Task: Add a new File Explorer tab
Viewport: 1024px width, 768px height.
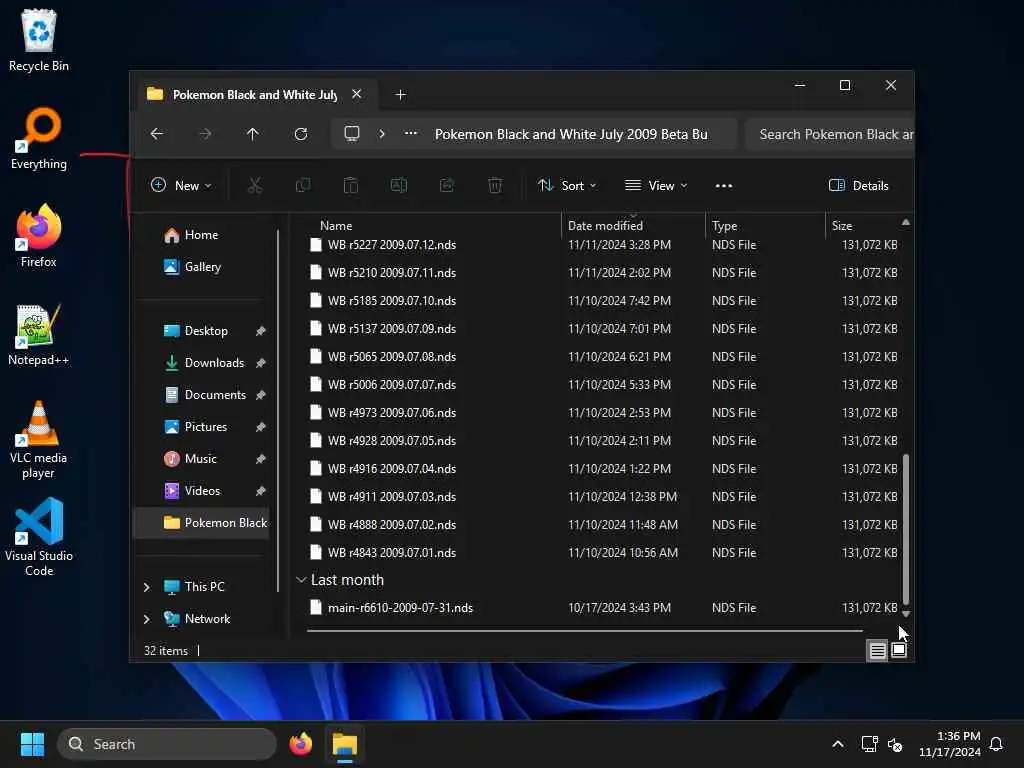Action: click(x=400, y=95)
